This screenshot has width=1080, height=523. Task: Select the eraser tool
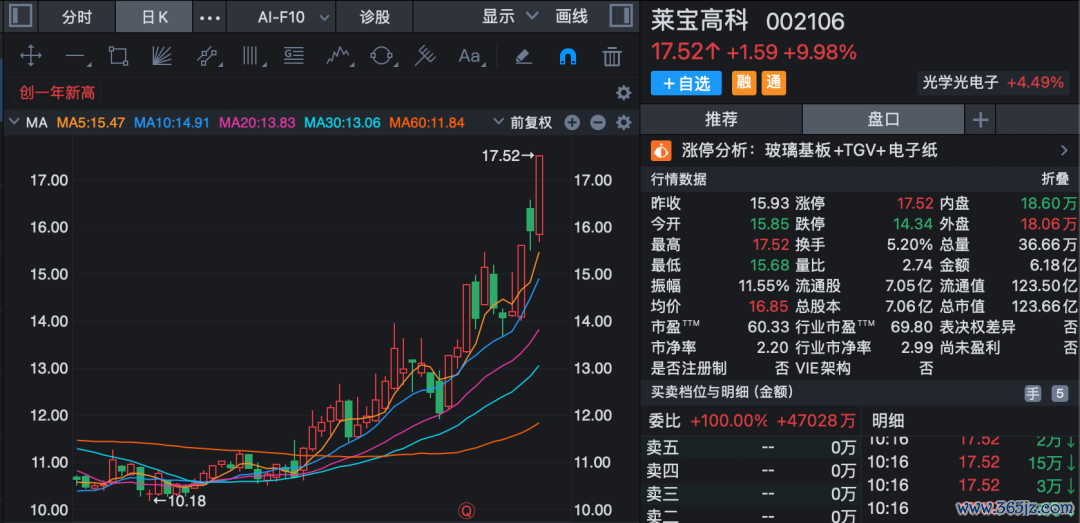524,56
